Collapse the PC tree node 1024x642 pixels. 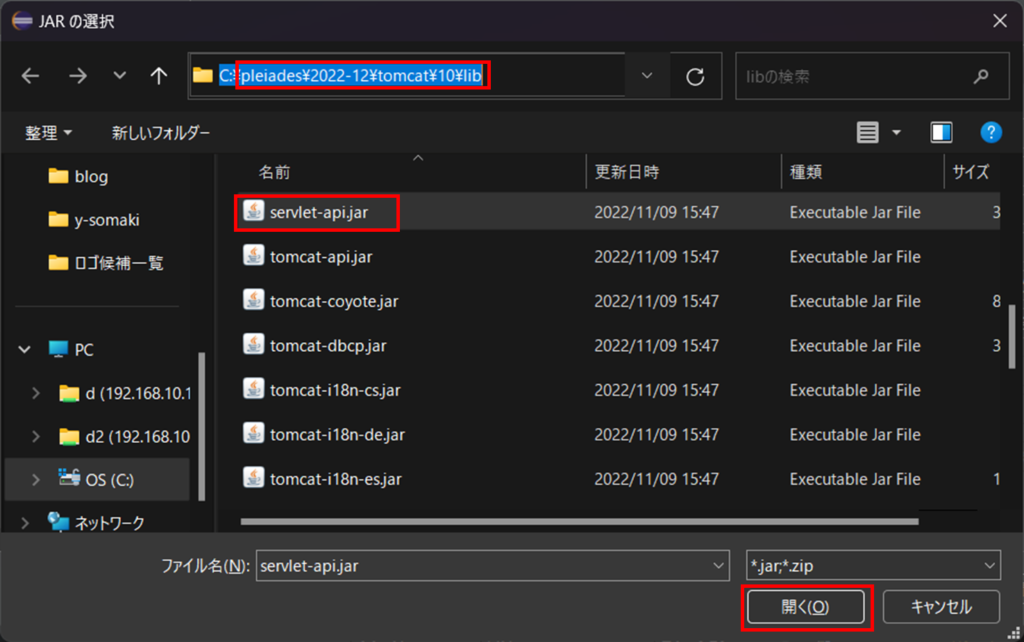pyautogui.click(x=24, y=350)
